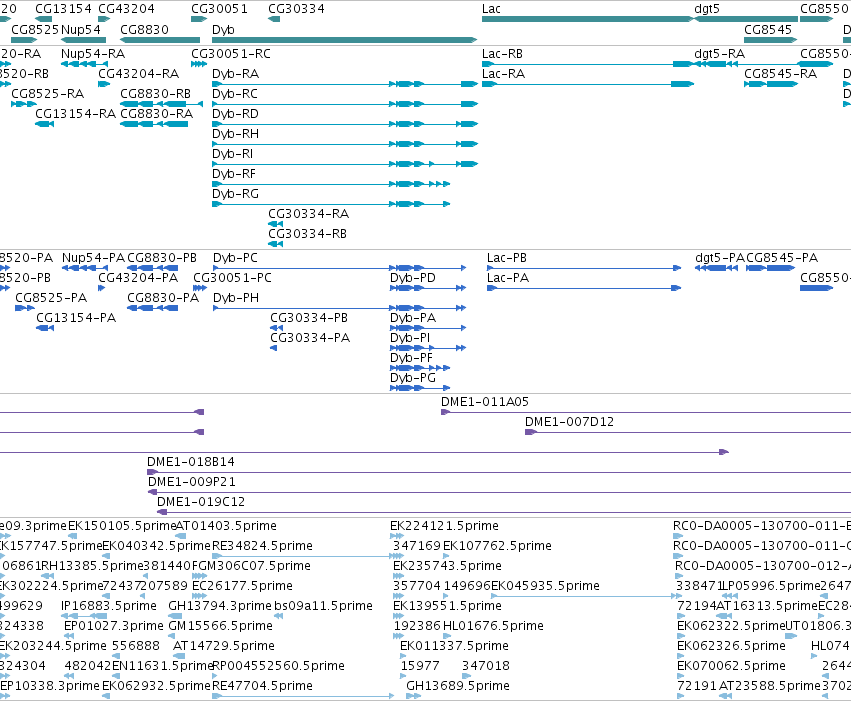
Task: Select the GH13689.5prime EST label
Action: point(458,686)
